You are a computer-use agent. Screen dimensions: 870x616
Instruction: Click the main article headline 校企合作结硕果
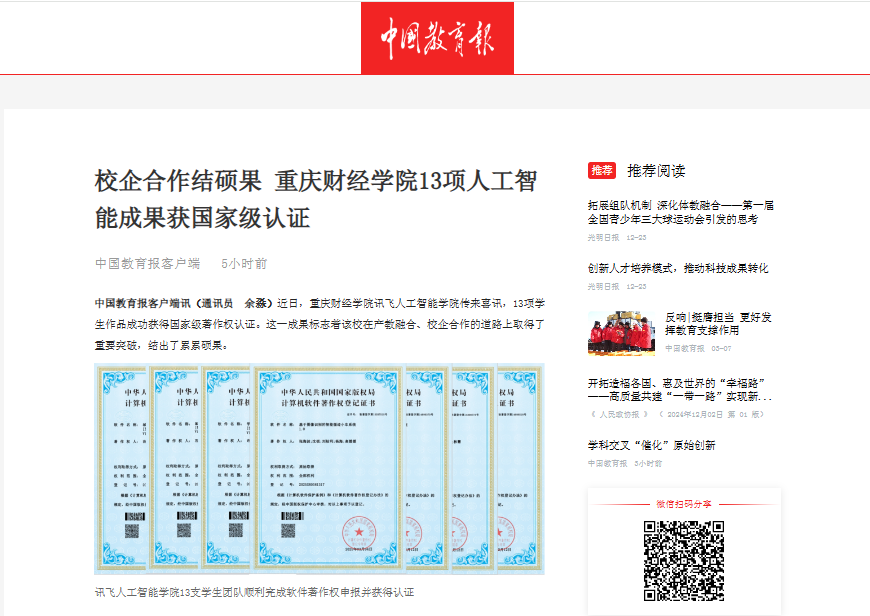coord(315,199)
